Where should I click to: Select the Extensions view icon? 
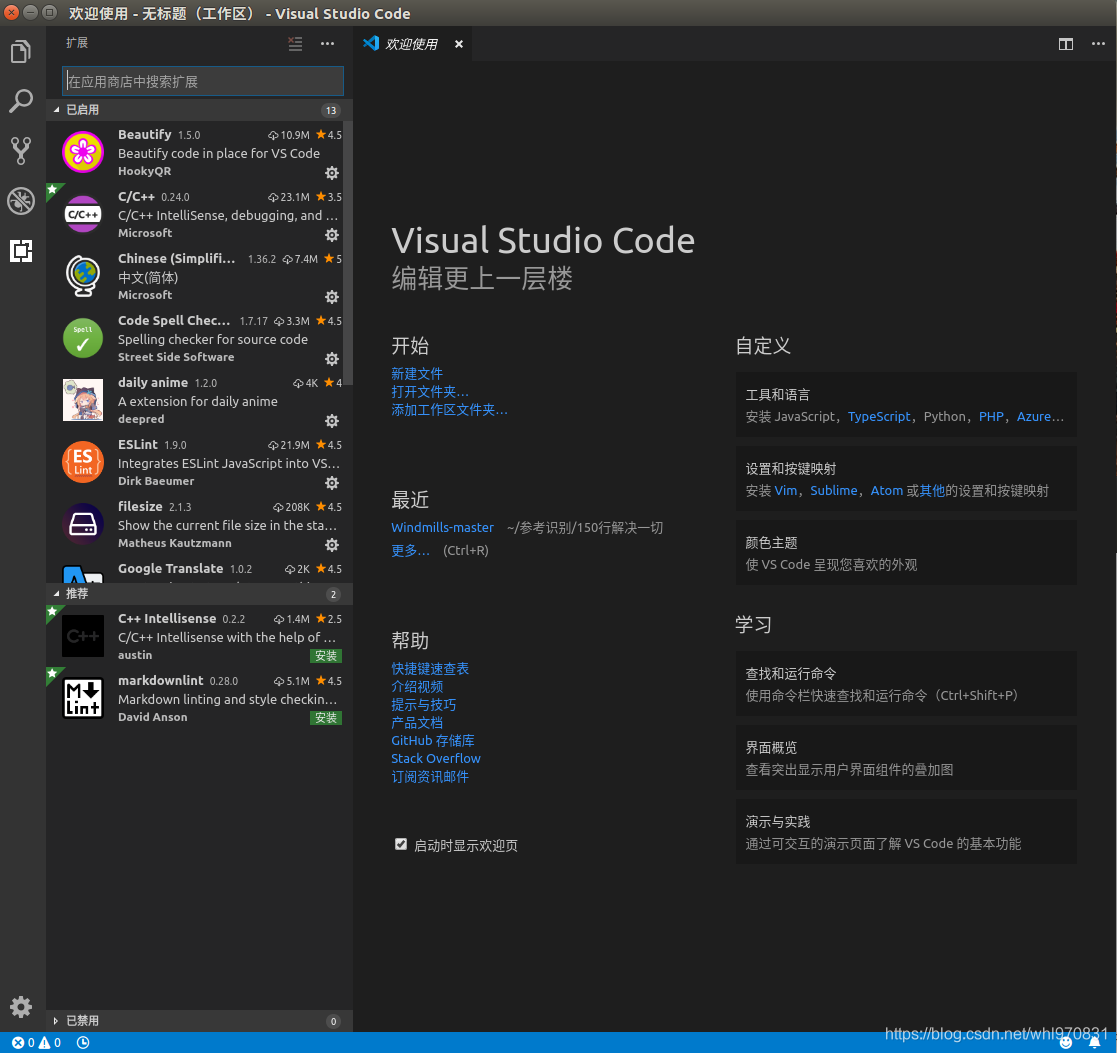(21, 250)
